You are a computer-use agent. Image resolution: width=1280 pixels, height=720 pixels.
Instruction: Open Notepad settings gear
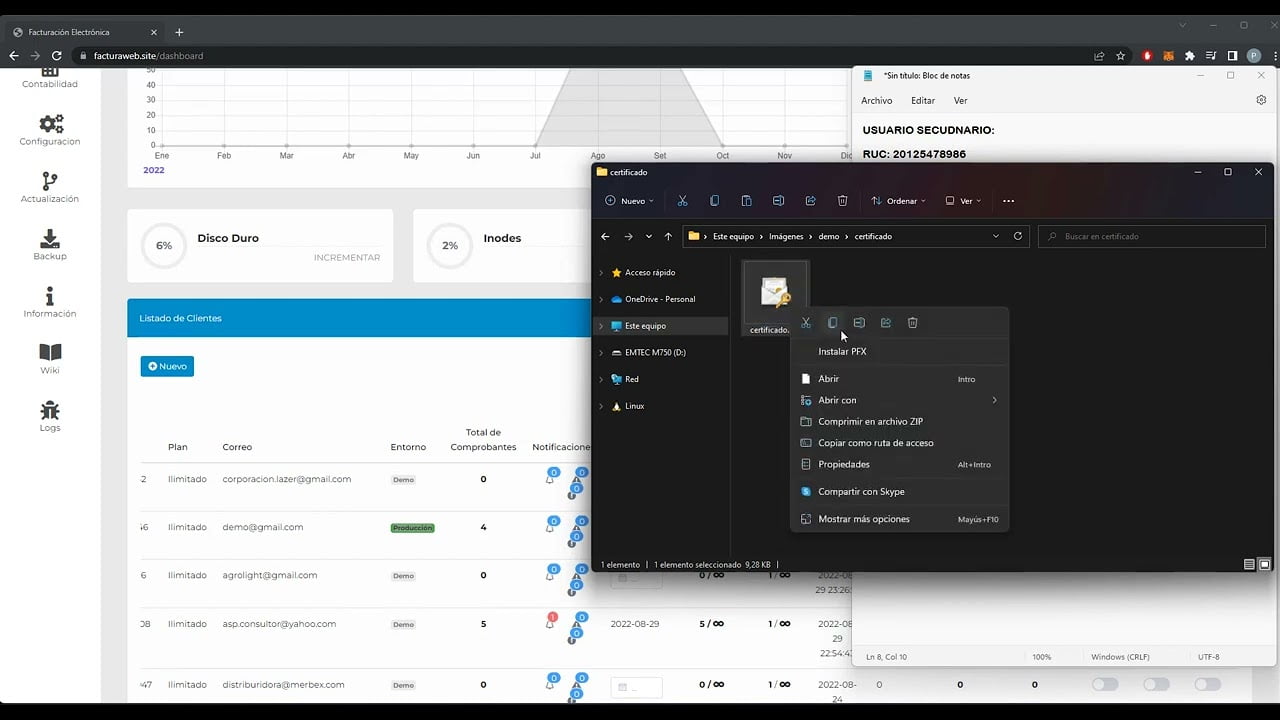[x=1261, y=100]
